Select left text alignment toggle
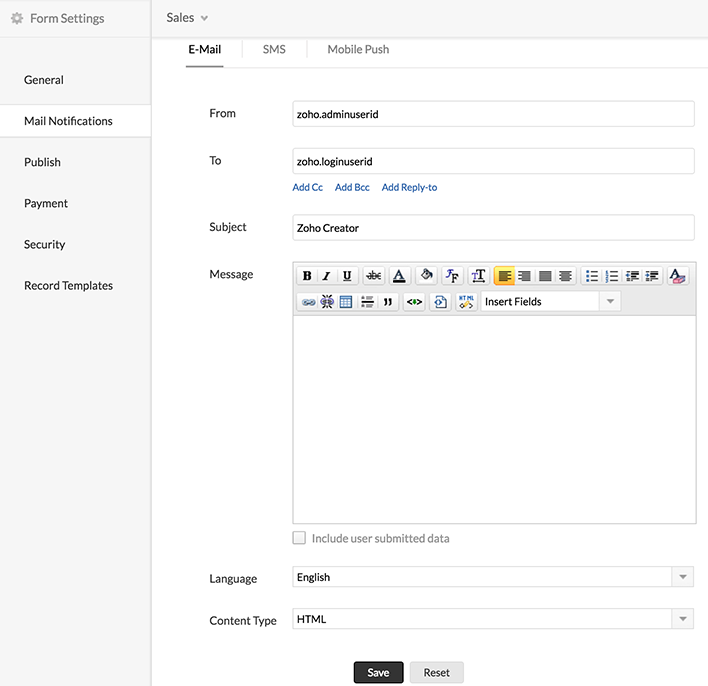Image resolution: width=708 pixels, height=686 pixels. click(504, 276)
